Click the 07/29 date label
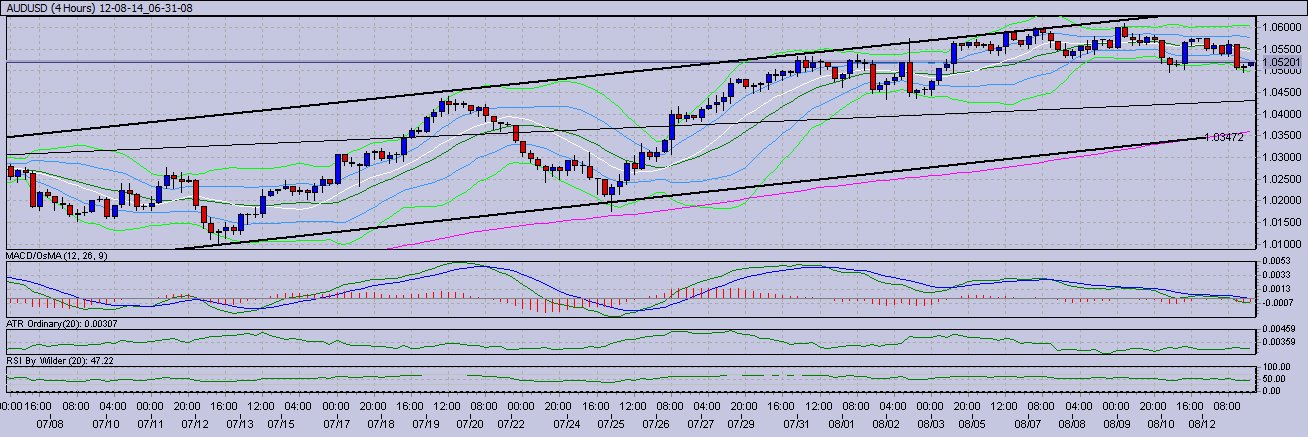 tap(741, 424)
